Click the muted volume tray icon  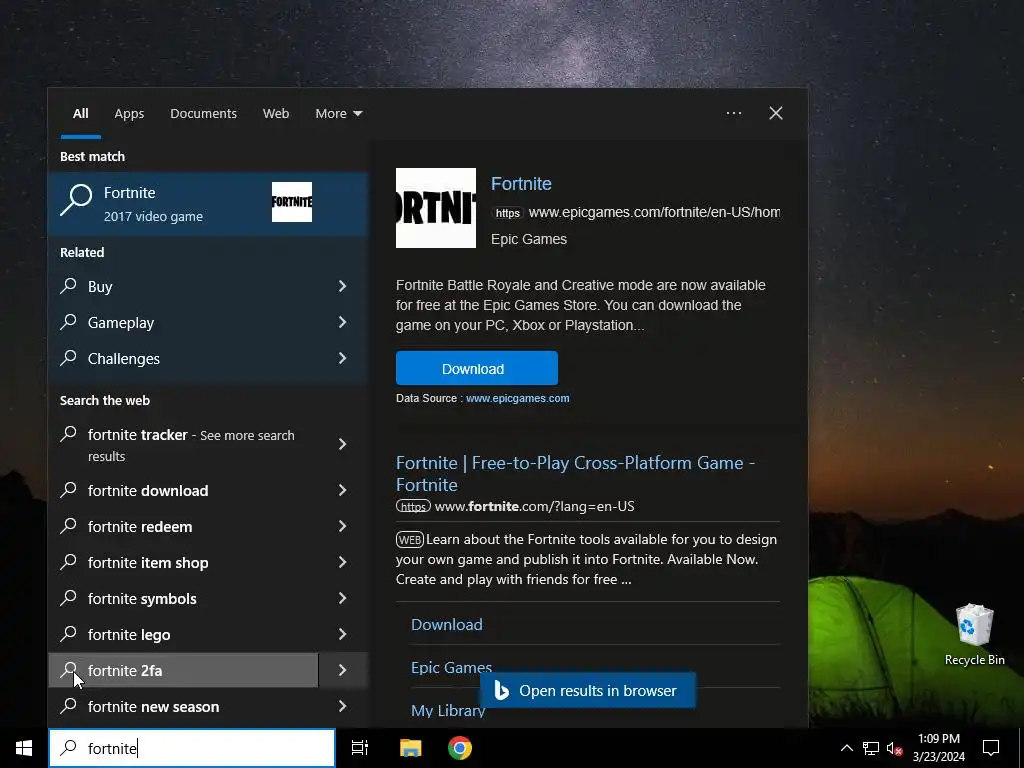[x=894, y=748]
